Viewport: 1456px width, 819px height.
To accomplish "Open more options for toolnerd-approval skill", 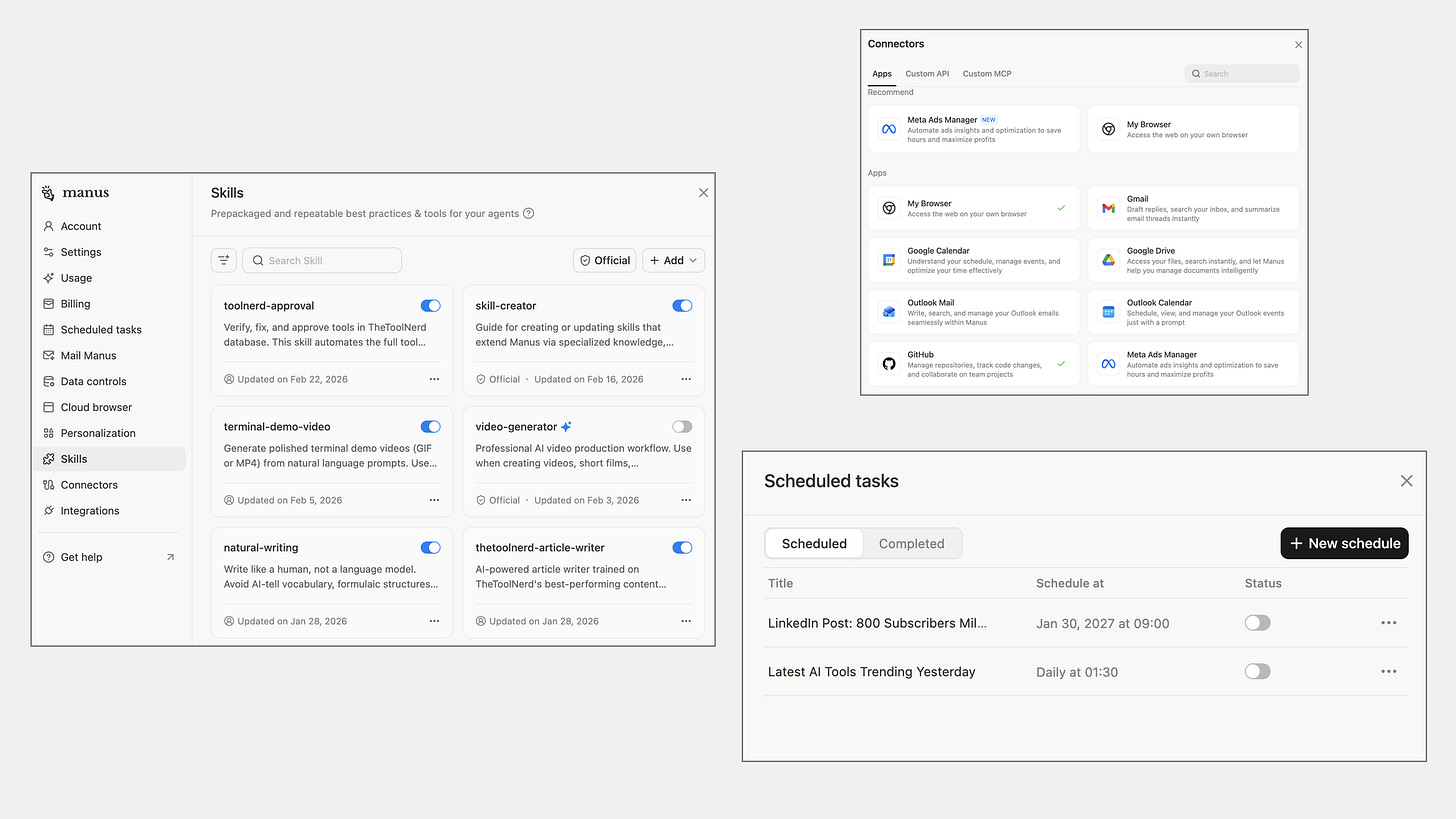I will click(x=434, y=379).
